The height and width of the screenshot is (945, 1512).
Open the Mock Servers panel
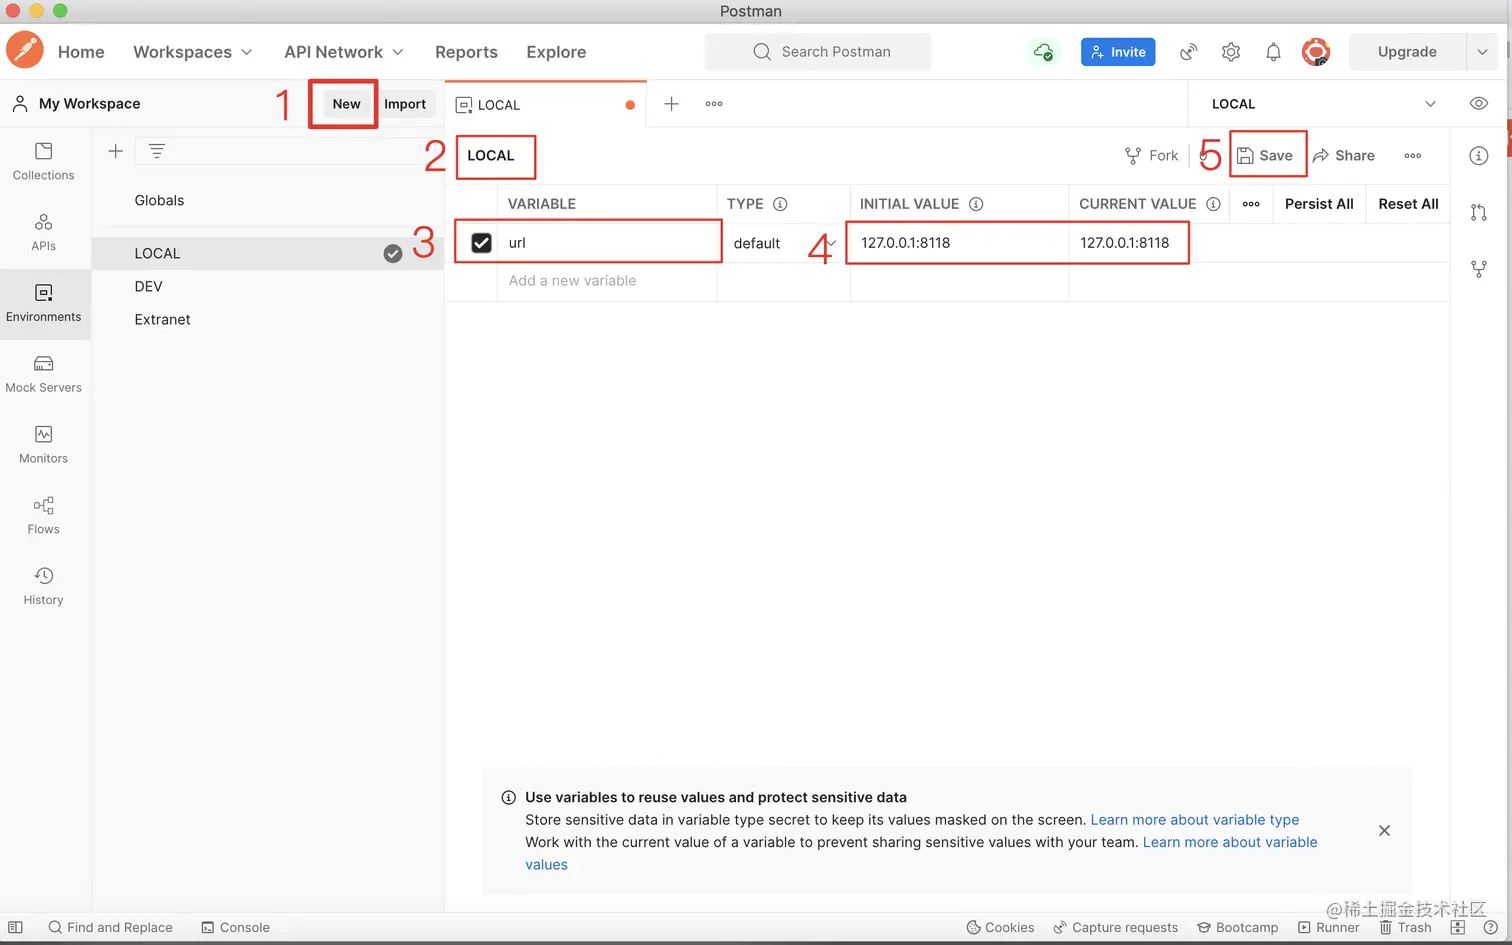tap(44, 374)
